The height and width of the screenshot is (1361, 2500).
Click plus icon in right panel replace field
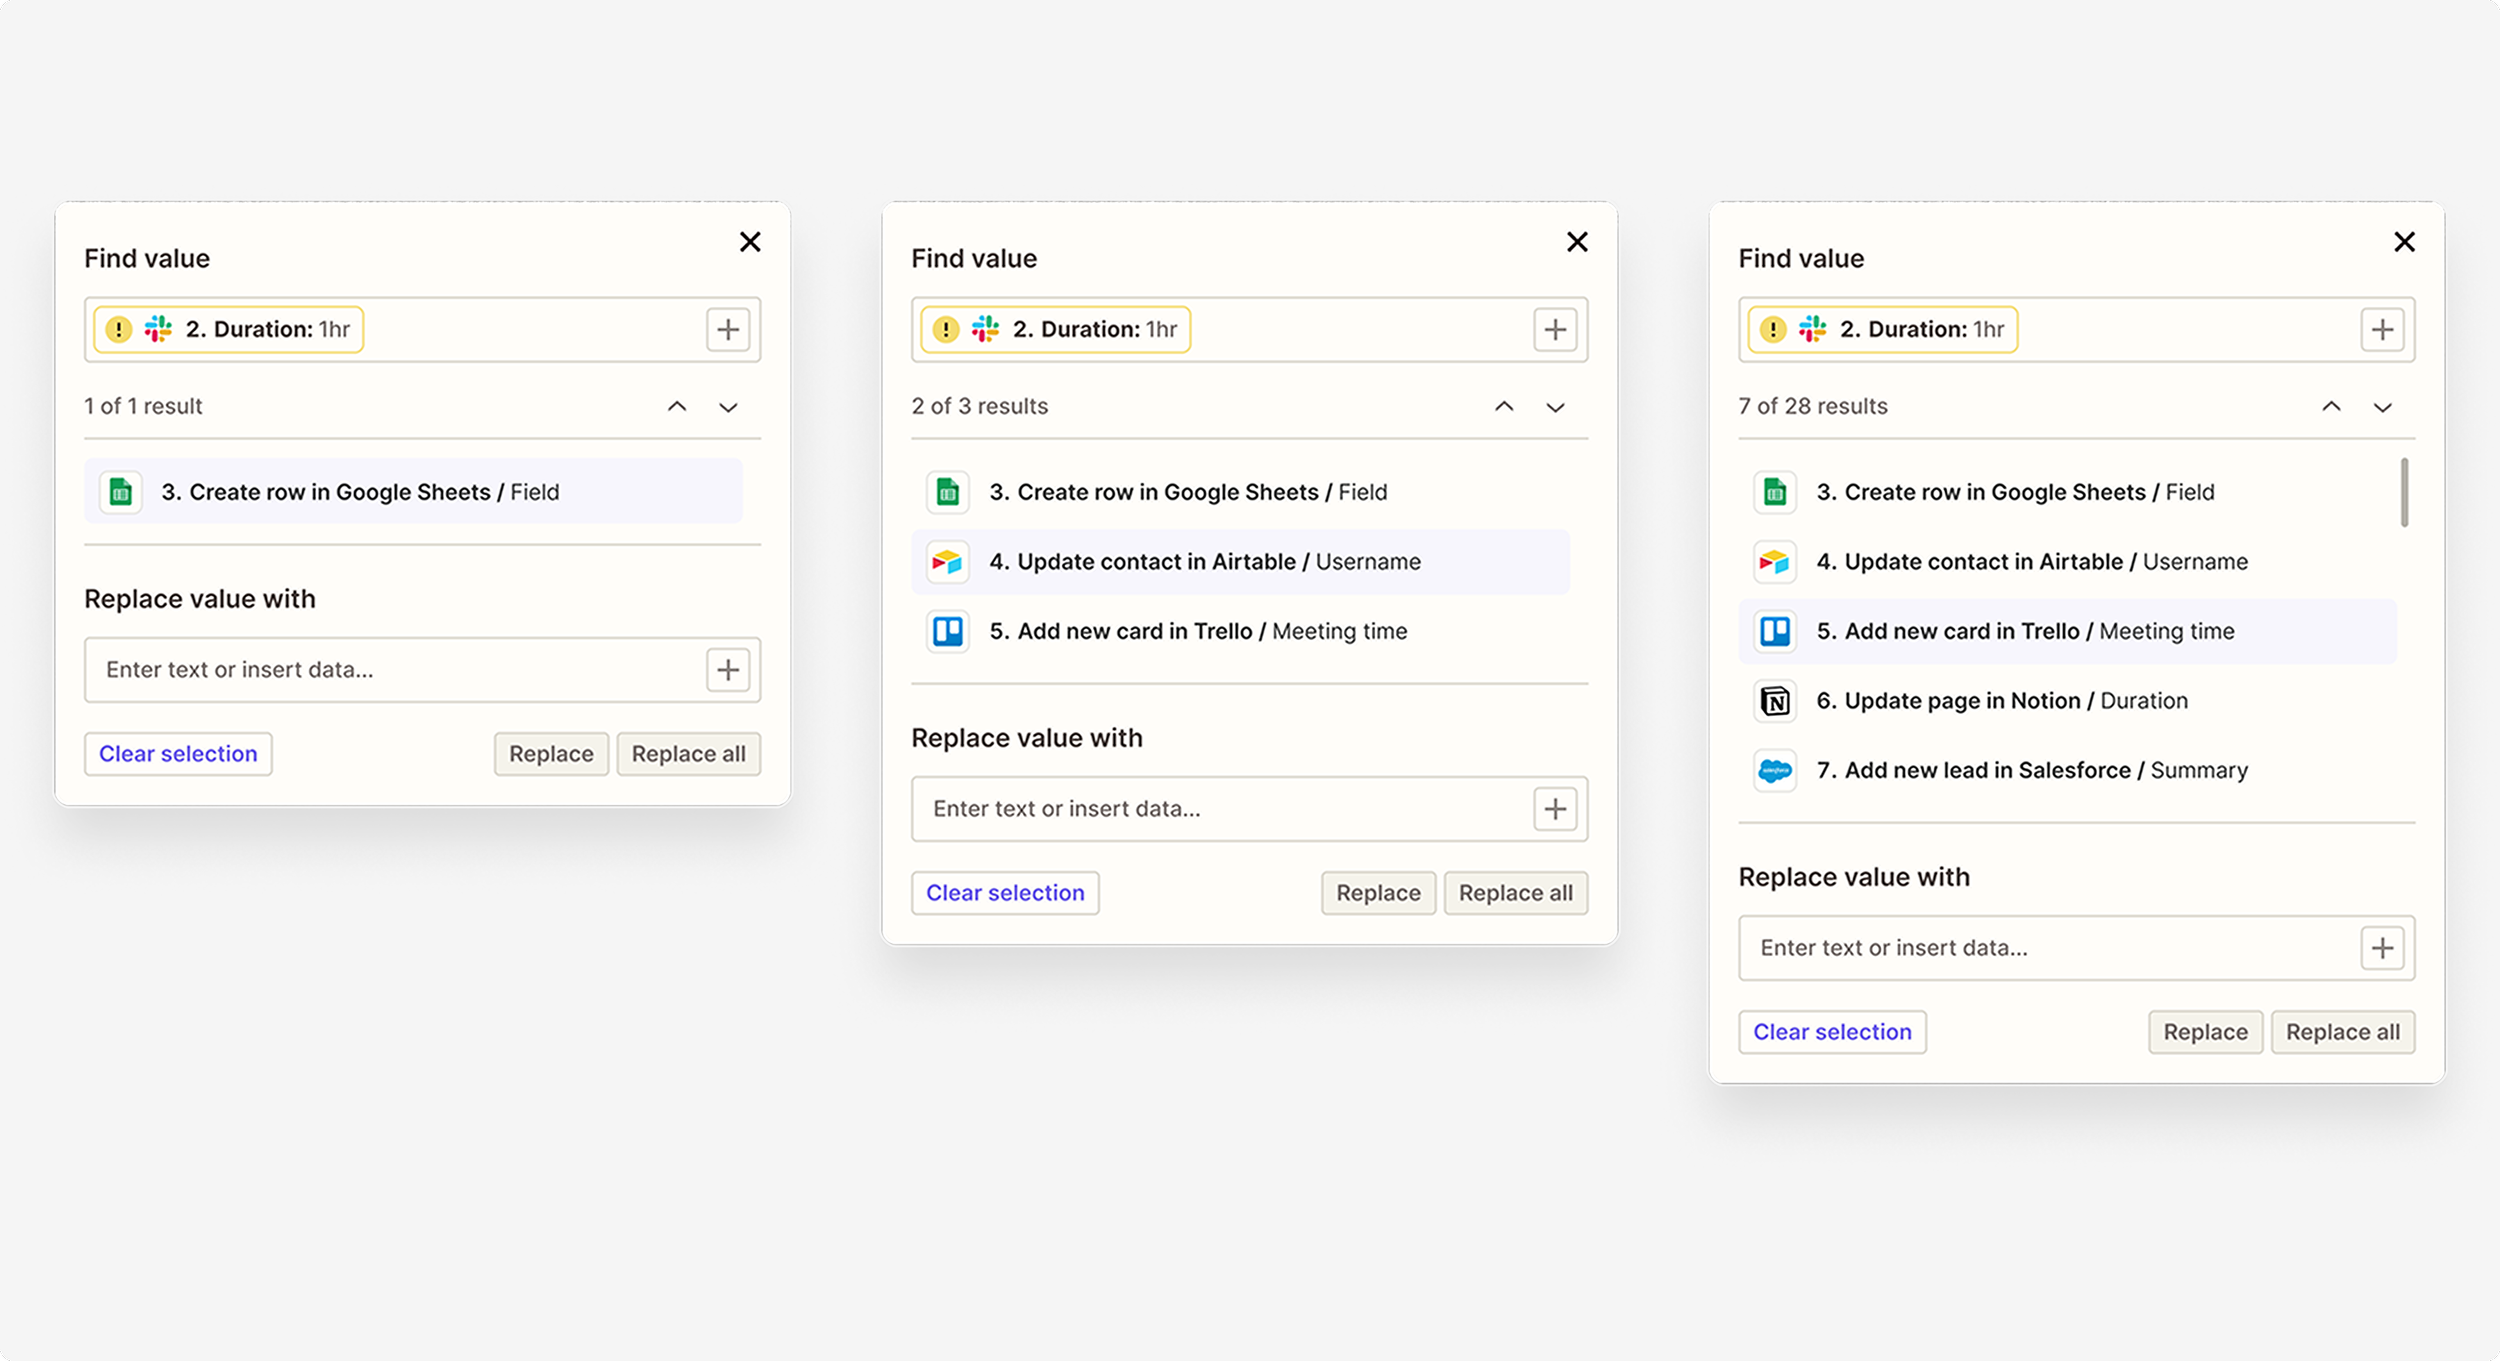[2382, 948]
